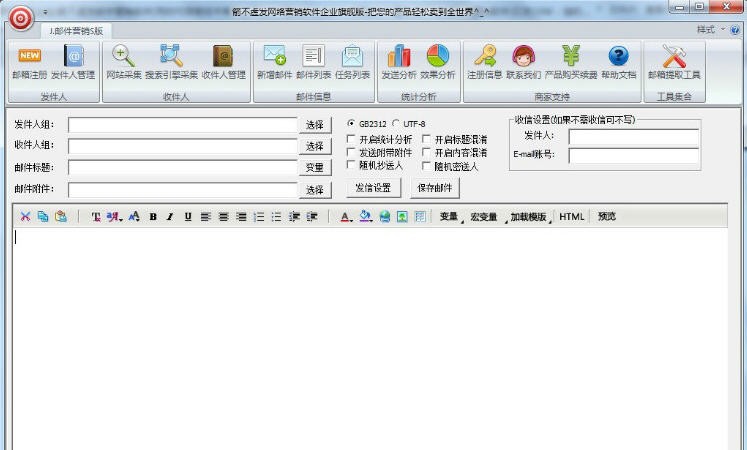Open quick access toolbar dropdown arrow
This screenshot has width=747, height=450.
click(45, 12)
